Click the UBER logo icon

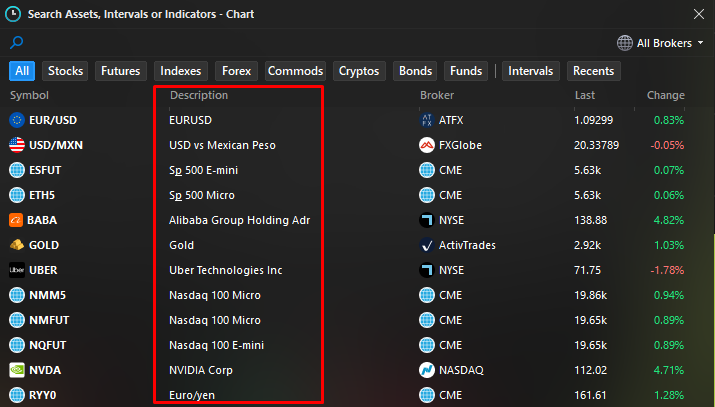click(x=16, y=270)
